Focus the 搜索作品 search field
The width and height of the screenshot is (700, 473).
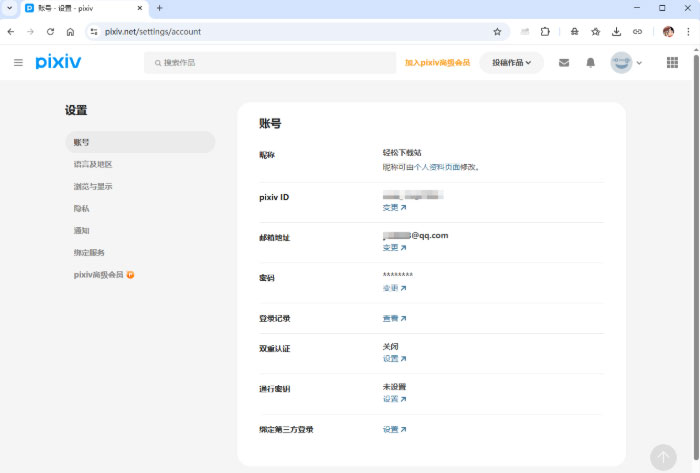tap(270, 62)
